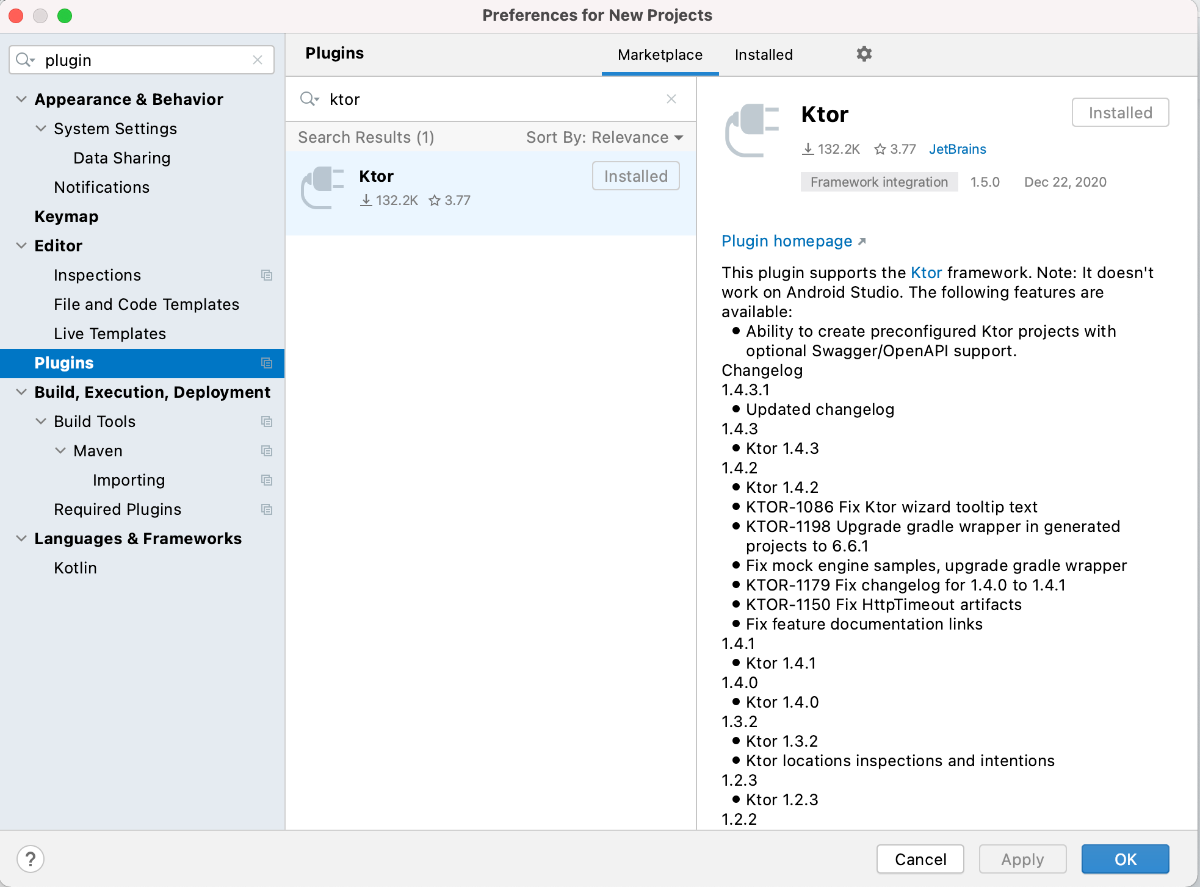Open File and Code Templates settings

147,304
